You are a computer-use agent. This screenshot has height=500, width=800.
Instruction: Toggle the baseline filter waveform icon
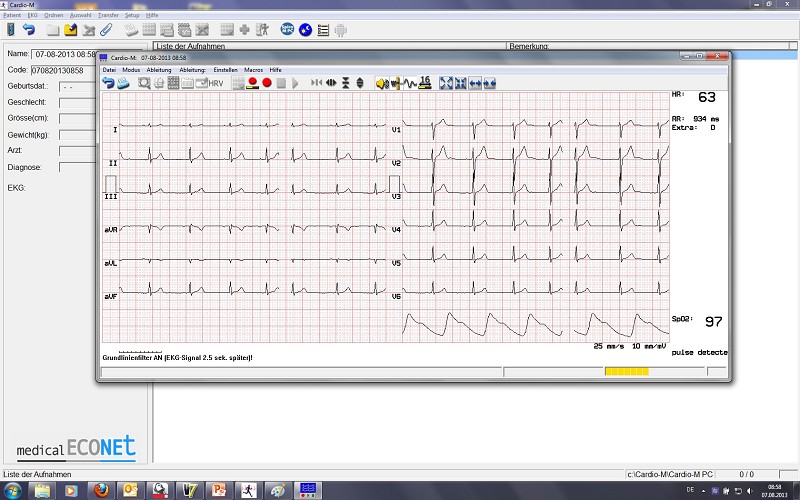click(408, 83)
